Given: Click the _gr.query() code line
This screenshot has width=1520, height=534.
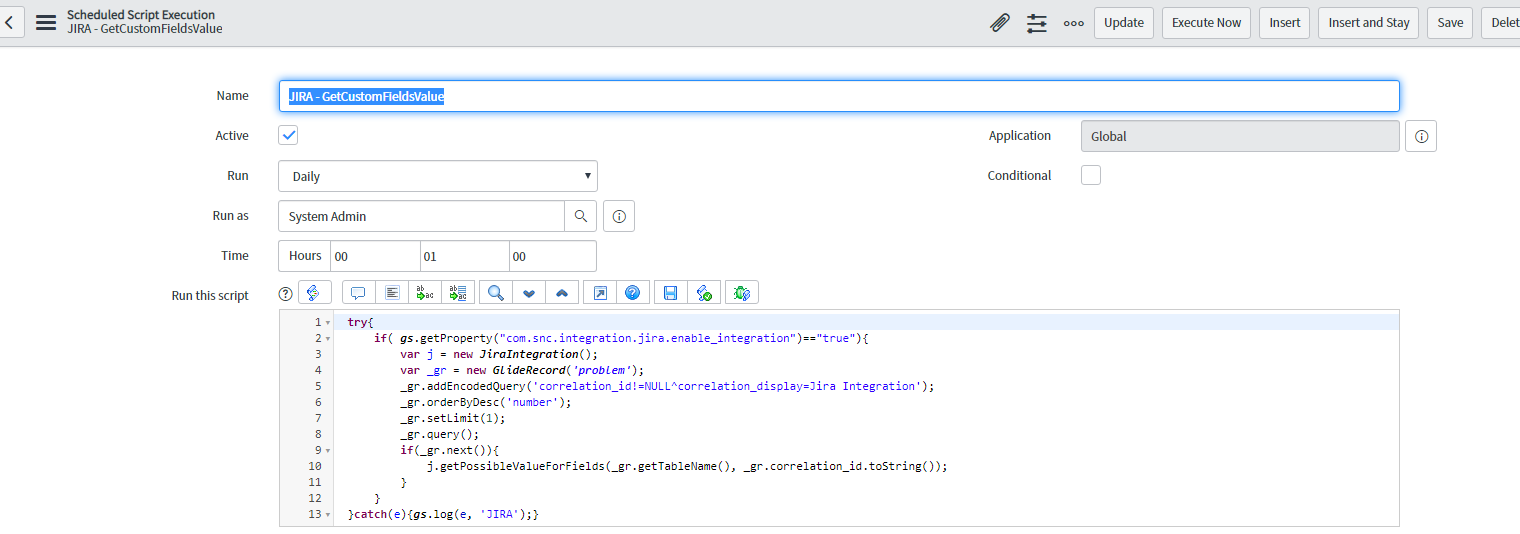Looking at the screenshot, I should coord(440,434).
